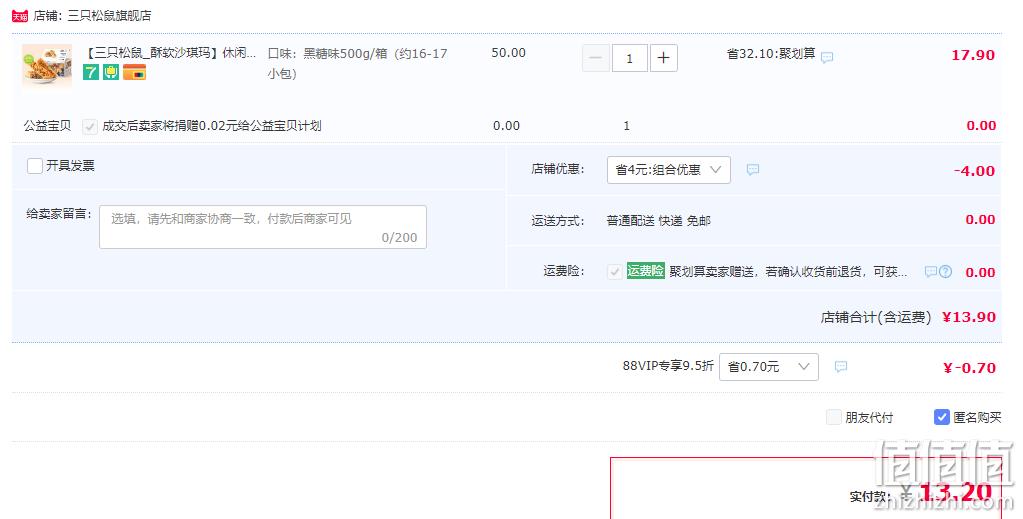Click the ¥-0.70 VIP discount amount
The image size is (1023, 519).
point(970,368)
